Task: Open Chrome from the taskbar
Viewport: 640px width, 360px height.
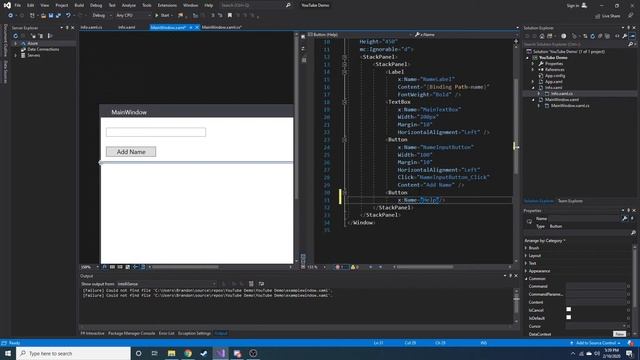Action: [188, 353]
